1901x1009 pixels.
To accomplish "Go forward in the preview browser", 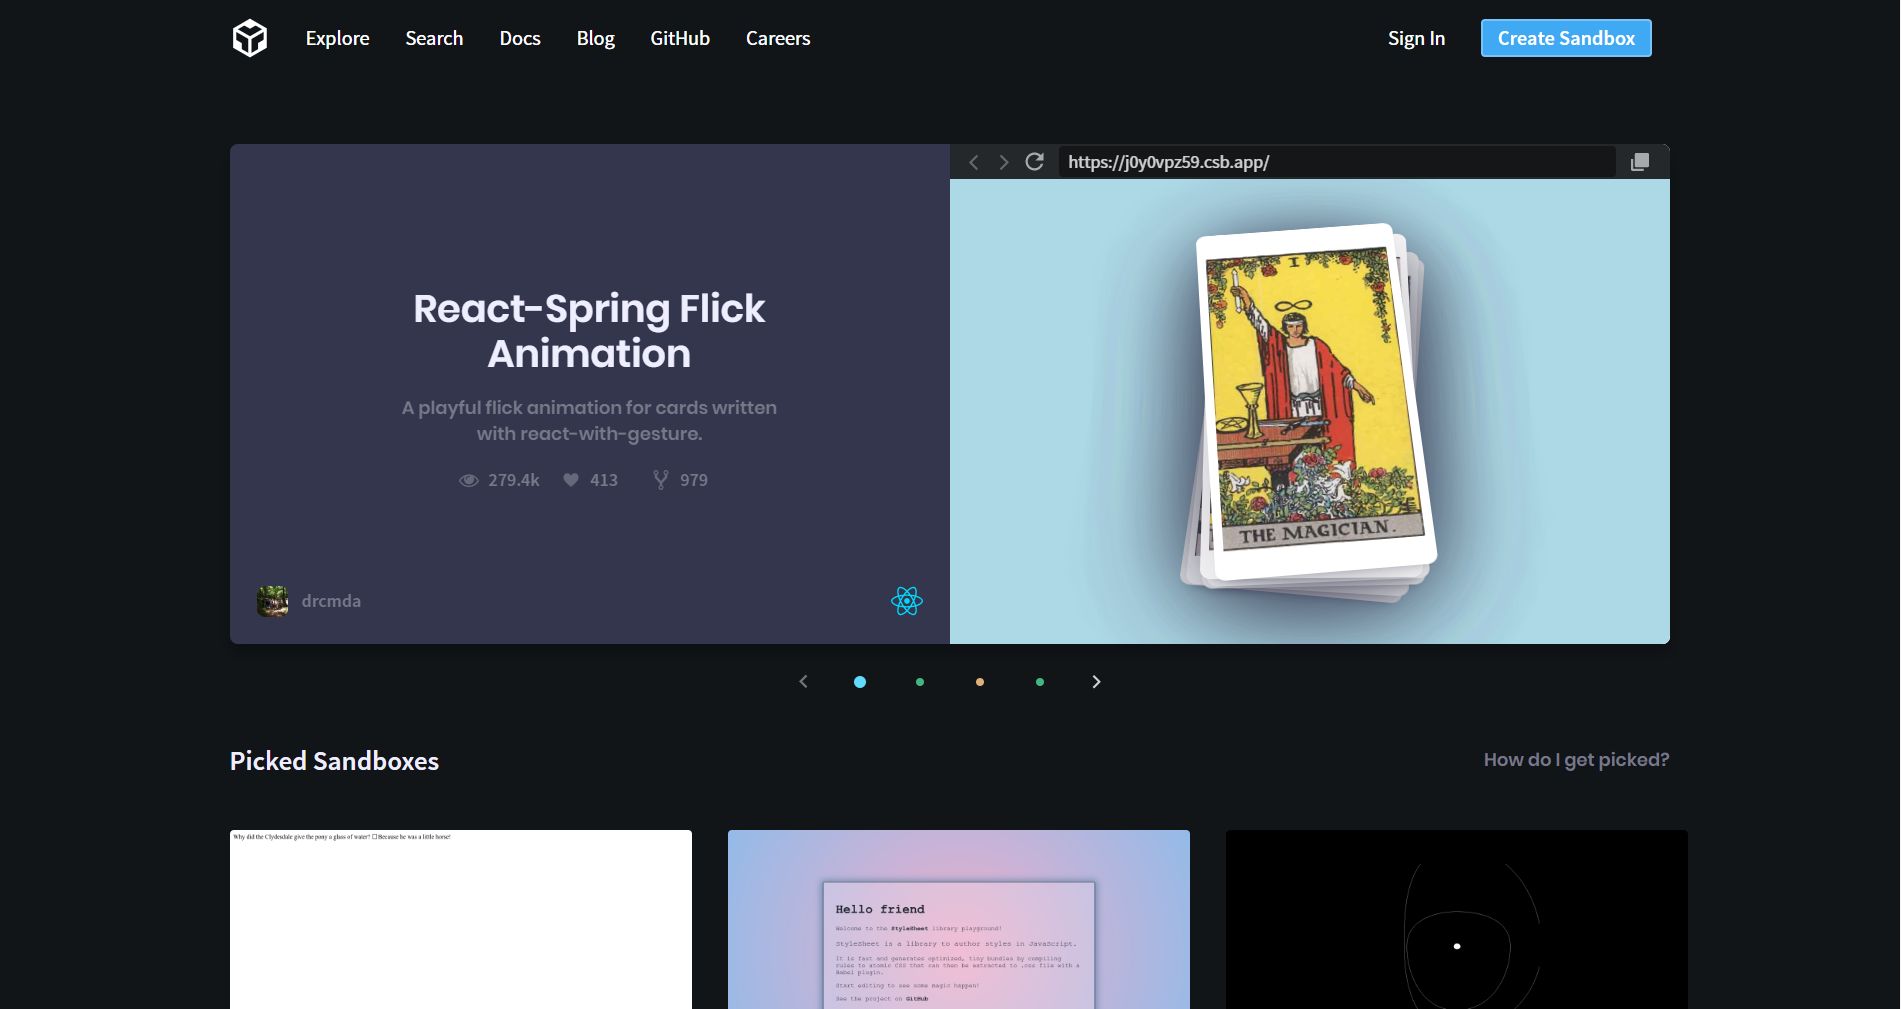I will (1004, 162).
